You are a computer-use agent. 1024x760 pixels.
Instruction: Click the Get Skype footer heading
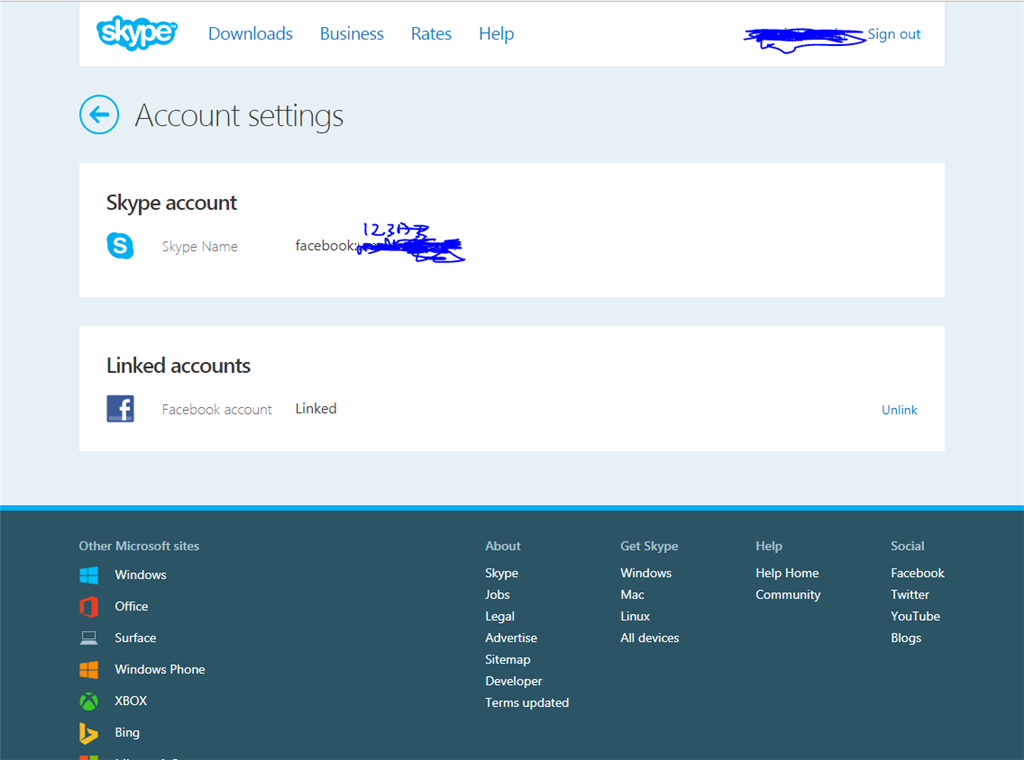[x=649, y=546]
